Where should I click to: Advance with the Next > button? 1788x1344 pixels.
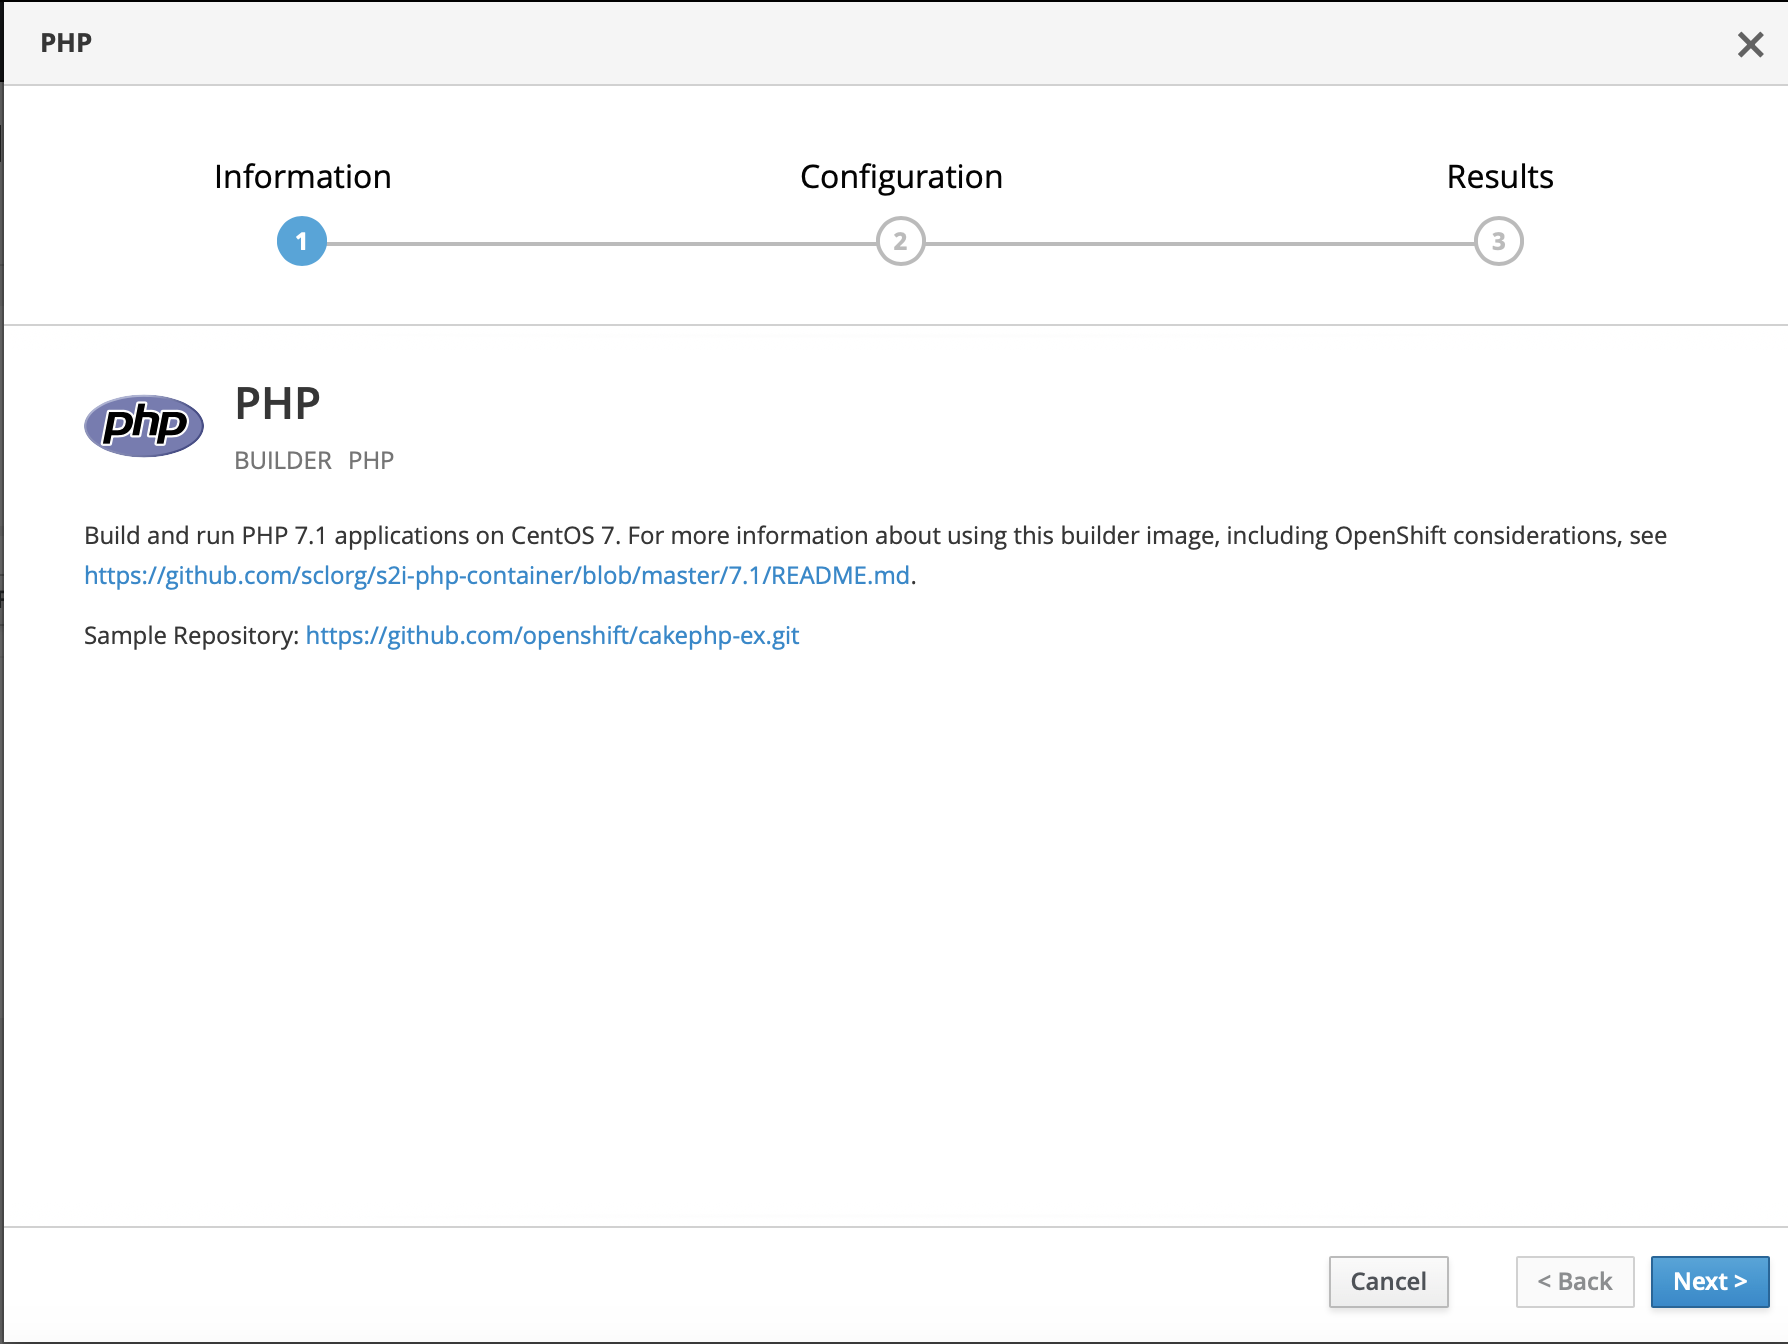(x=1710, y=1281)
